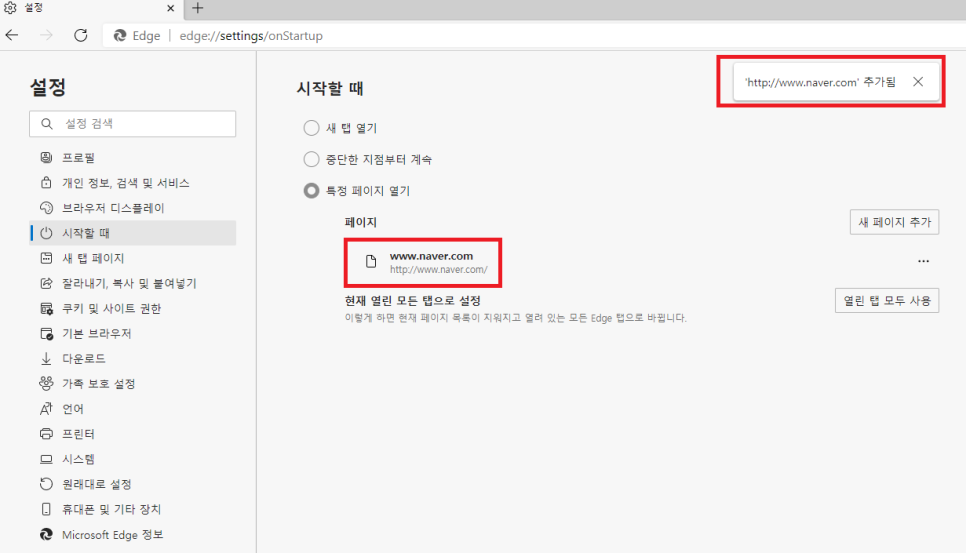Click the 열린 탭 모두 사용 button

point(887,301)
